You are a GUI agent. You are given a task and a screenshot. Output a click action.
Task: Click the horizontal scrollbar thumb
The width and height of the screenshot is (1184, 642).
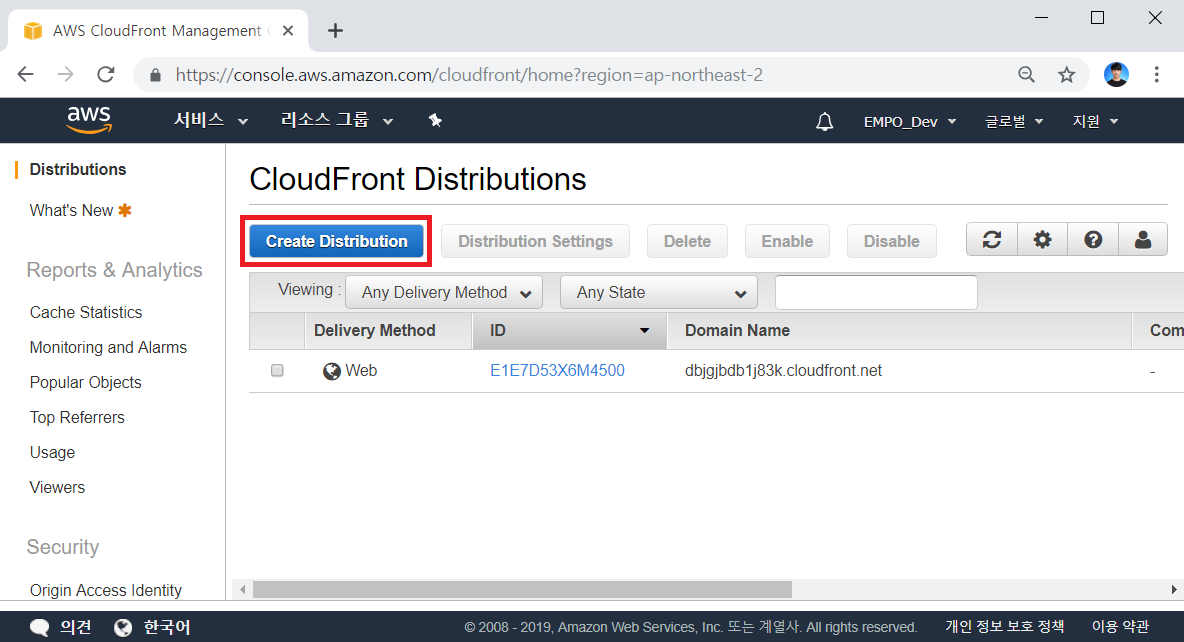tap(522, 589)
